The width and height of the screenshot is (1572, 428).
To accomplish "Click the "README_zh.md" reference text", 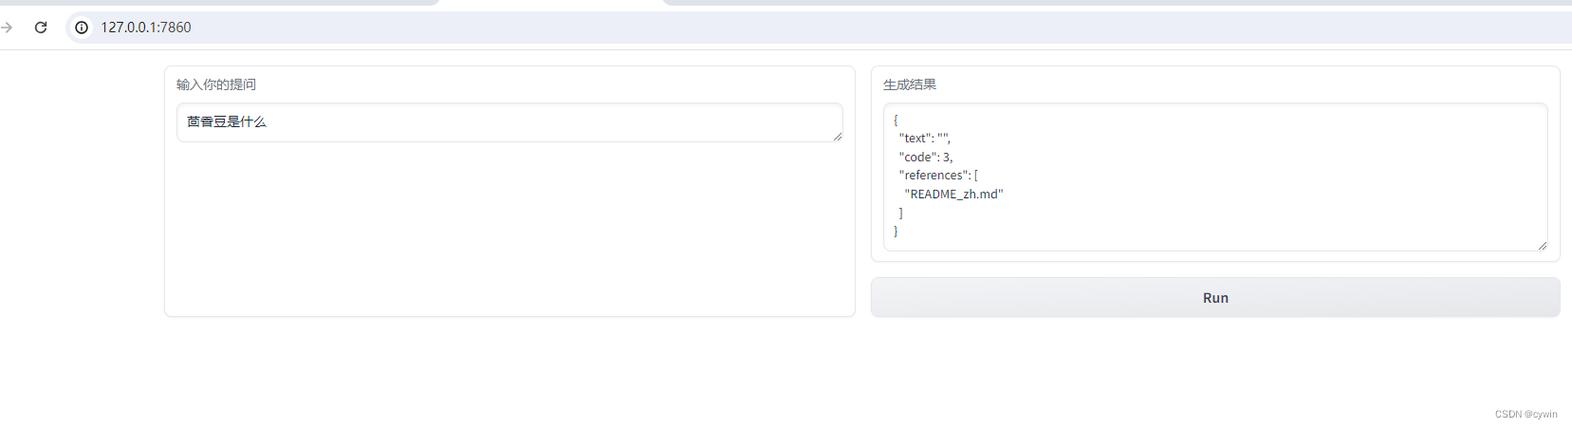I will (x=954, y=194).
